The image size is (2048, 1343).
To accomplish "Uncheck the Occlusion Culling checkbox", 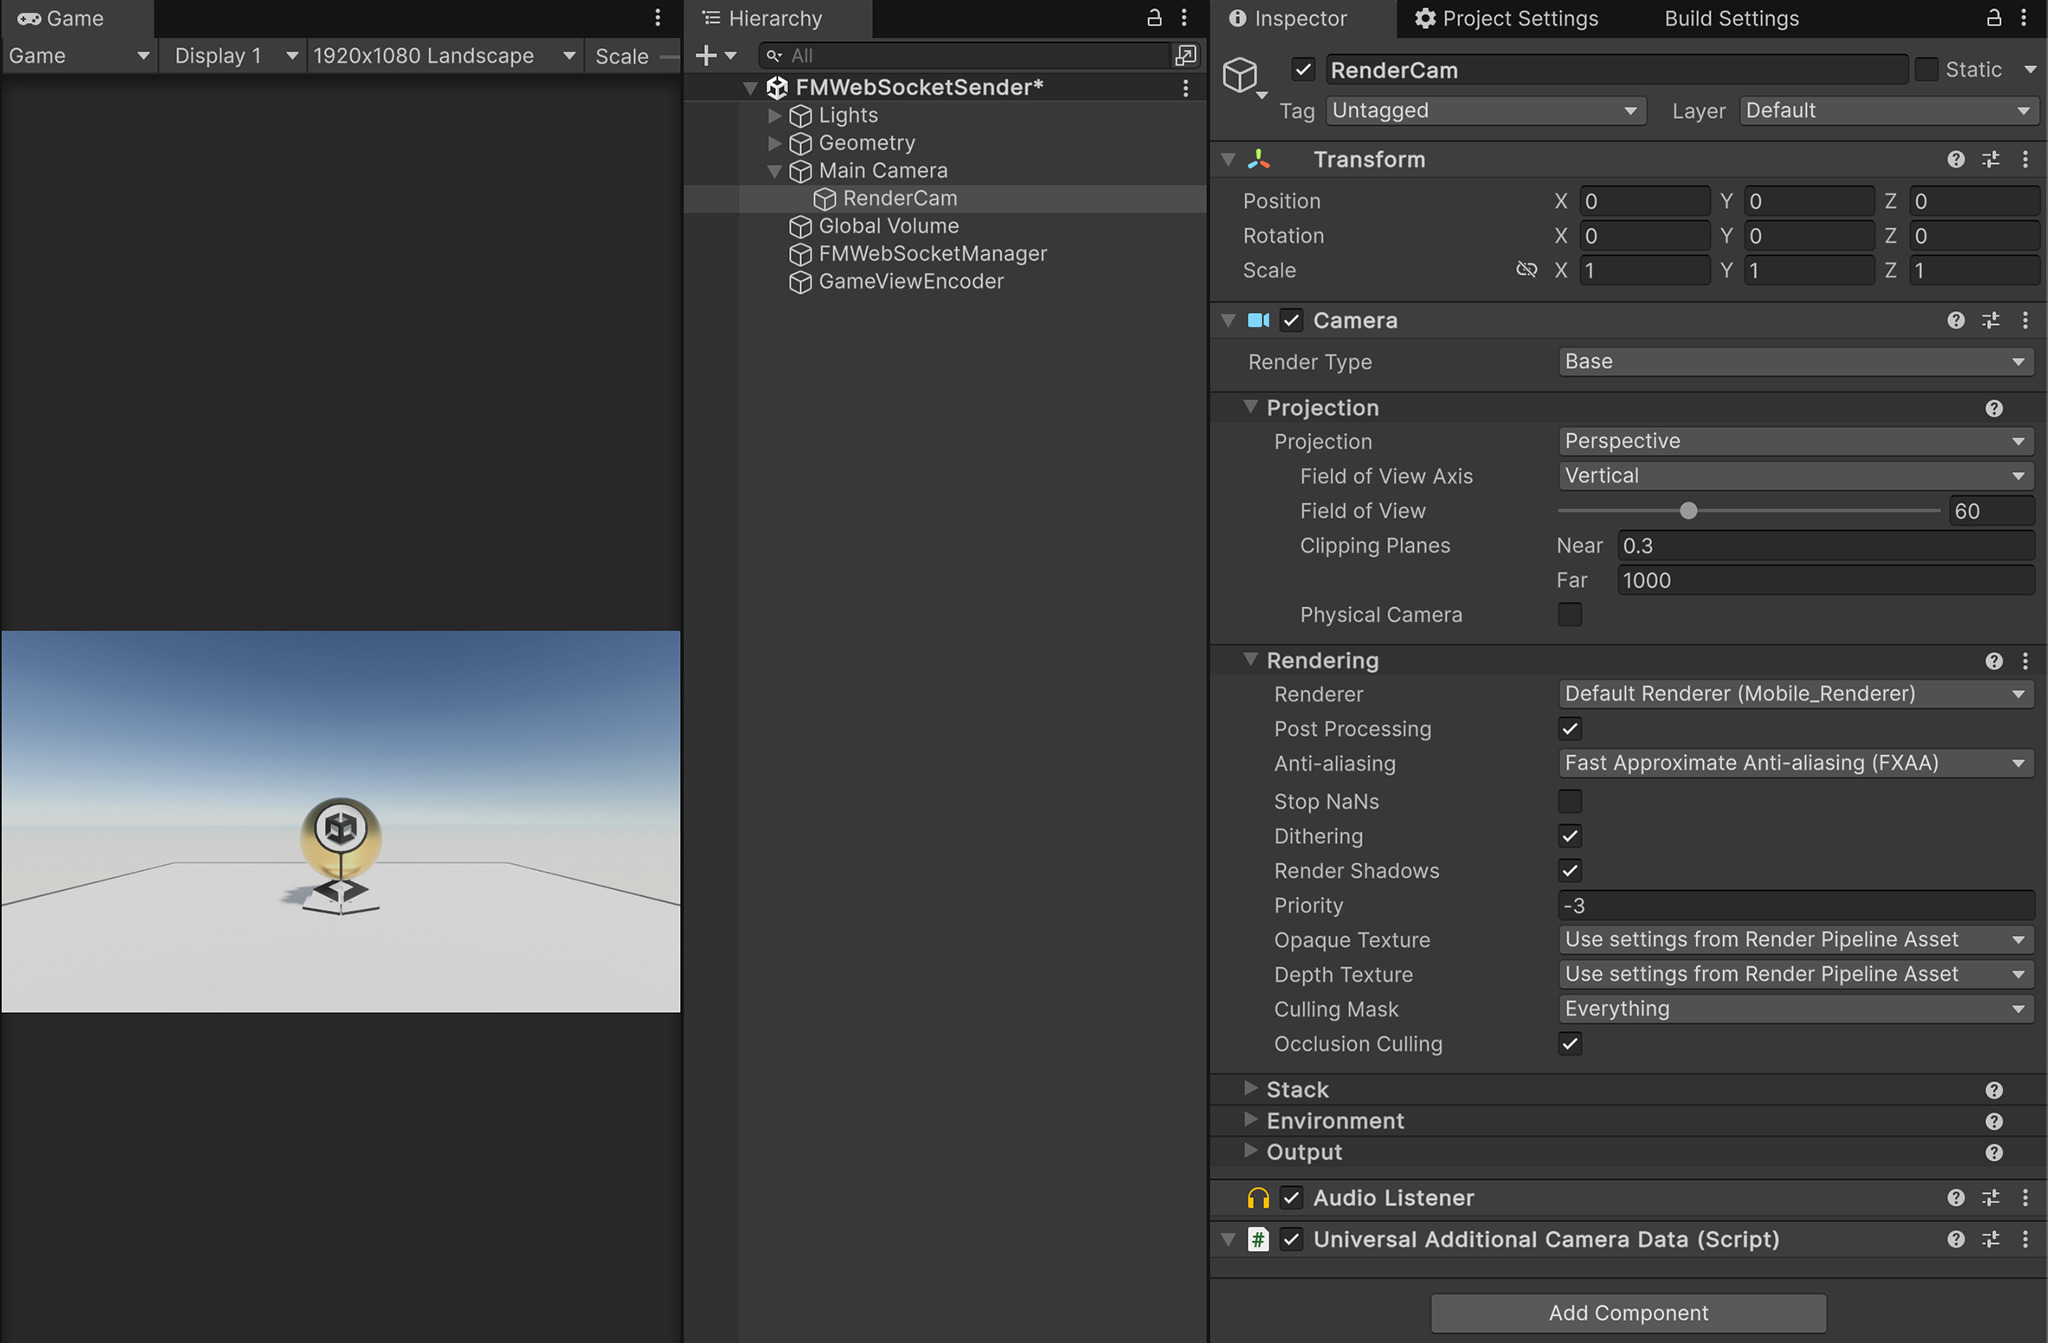I will (1569, 1043).
